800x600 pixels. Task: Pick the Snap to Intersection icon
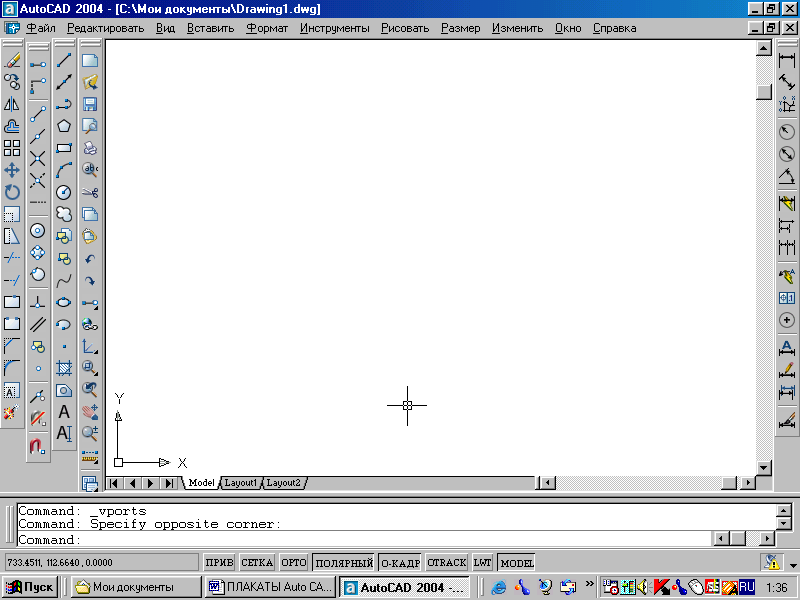click(38, 158)
